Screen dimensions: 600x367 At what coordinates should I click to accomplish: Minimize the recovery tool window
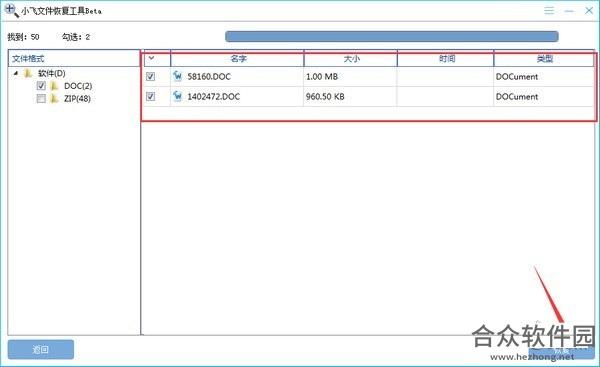tap(569, 11)
